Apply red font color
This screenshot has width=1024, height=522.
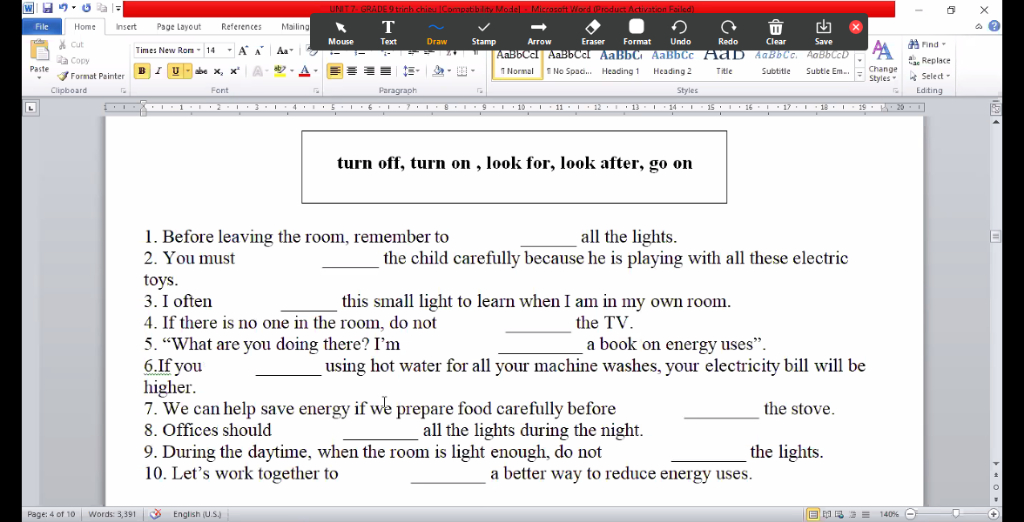click(304, 71)
